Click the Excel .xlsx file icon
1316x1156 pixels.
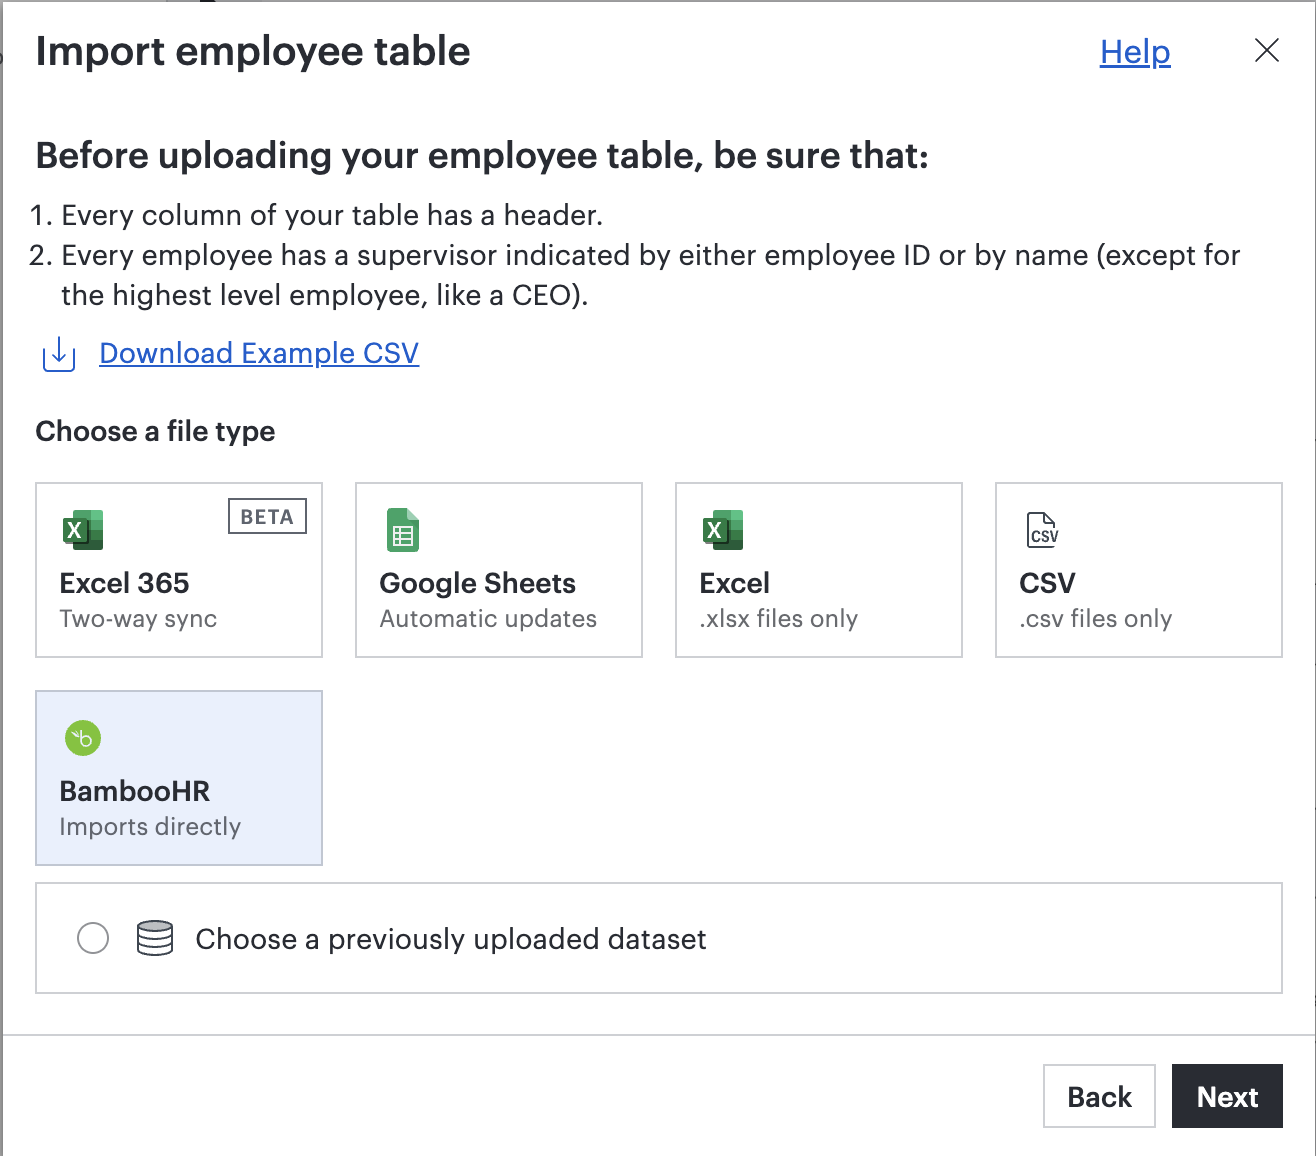[x=723, y=530]
